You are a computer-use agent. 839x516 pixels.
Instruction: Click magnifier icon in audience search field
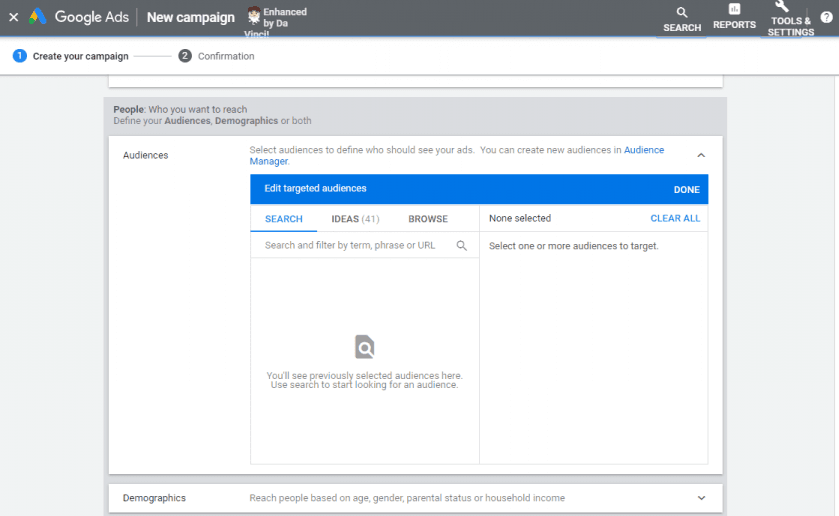462,246
